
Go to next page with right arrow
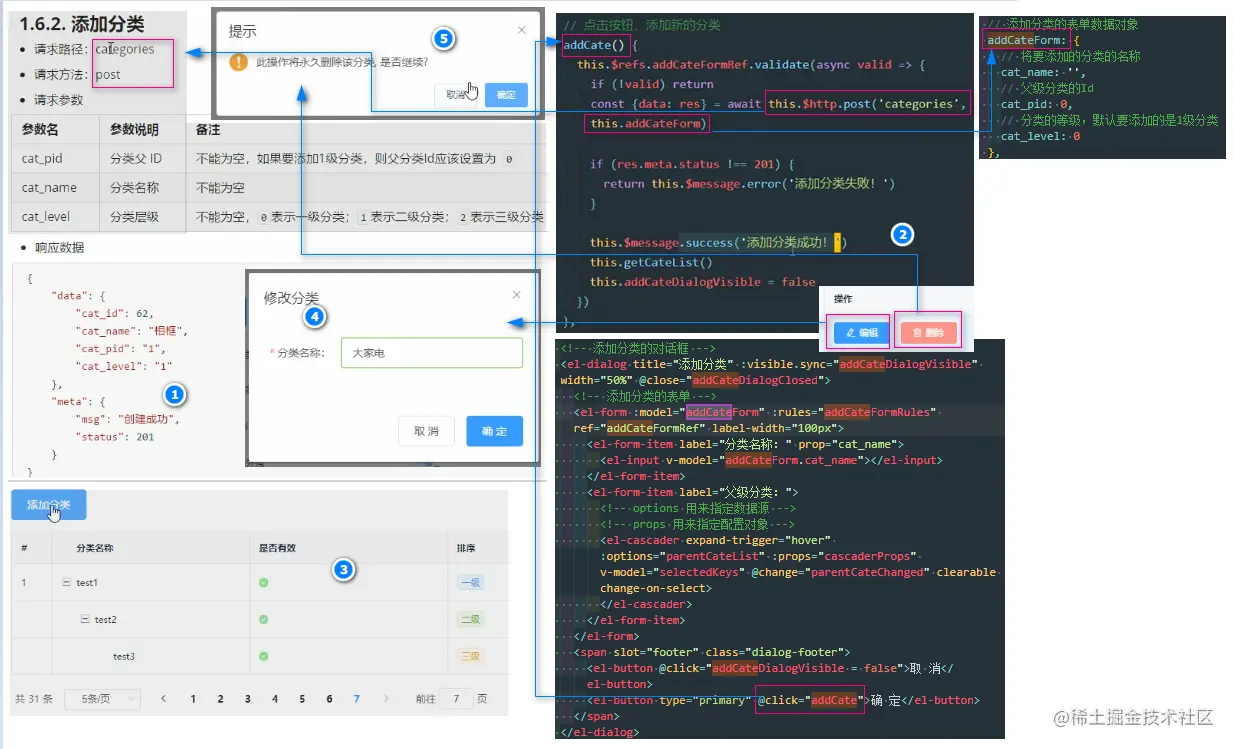pos(384,699)
